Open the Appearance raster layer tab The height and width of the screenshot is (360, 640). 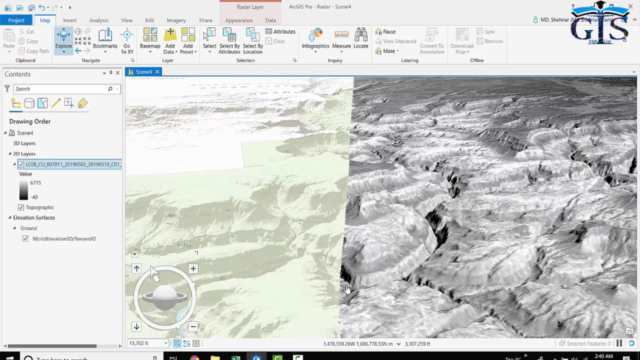(x=239, y=20)
